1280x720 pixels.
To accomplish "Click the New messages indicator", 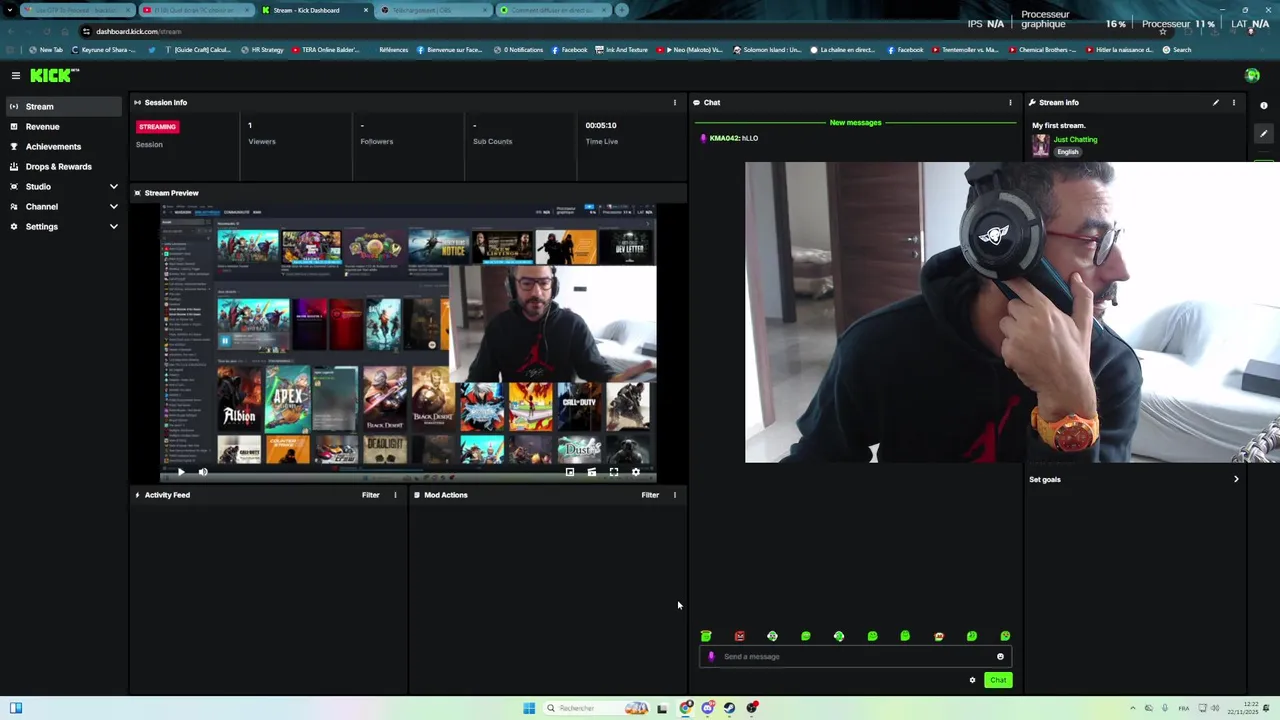I will (x=855, y=123).
